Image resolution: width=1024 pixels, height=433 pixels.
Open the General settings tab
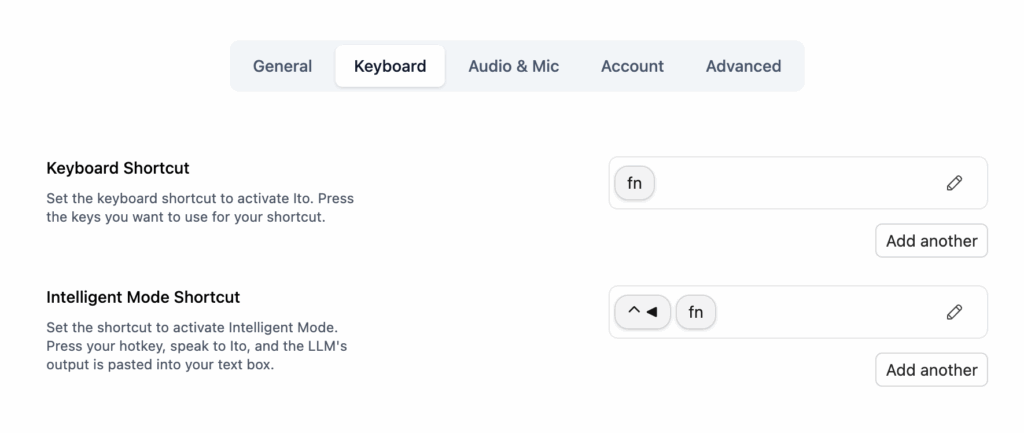282,66
